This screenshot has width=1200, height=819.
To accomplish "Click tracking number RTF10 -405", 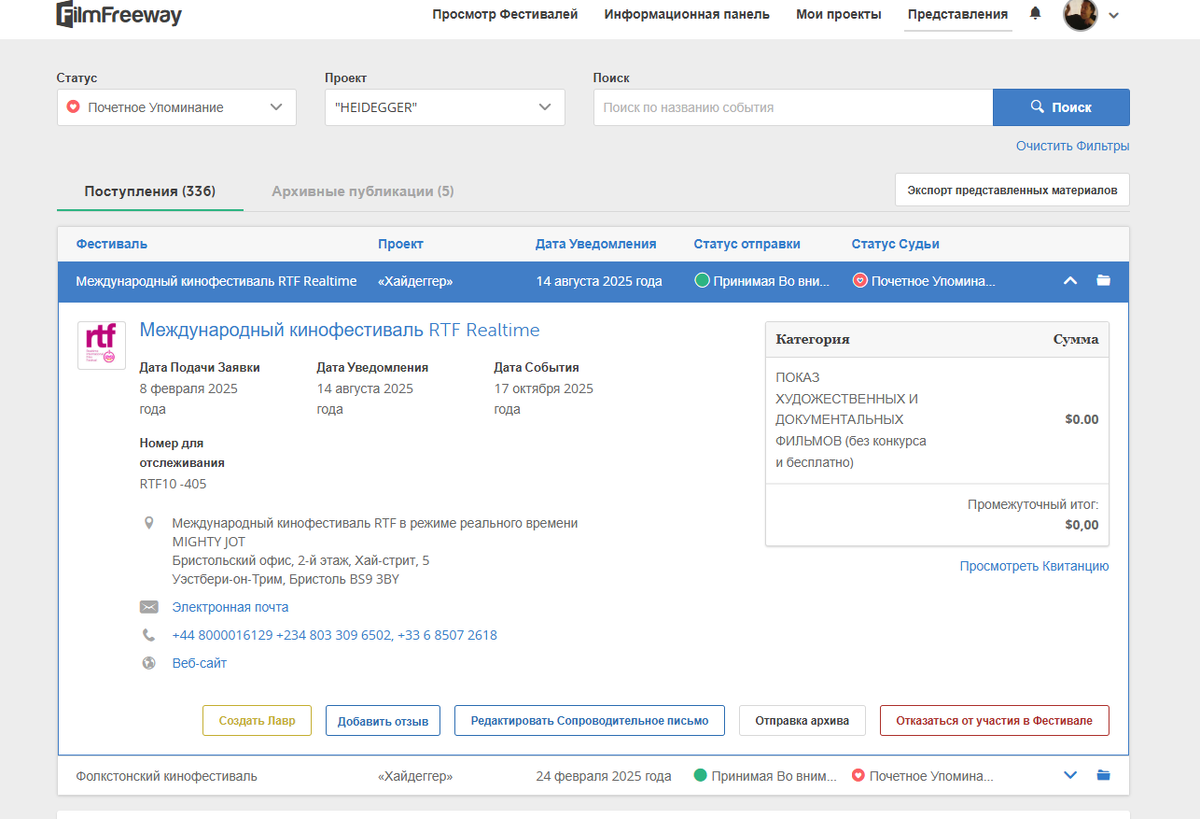I will (x=173, y=484).
